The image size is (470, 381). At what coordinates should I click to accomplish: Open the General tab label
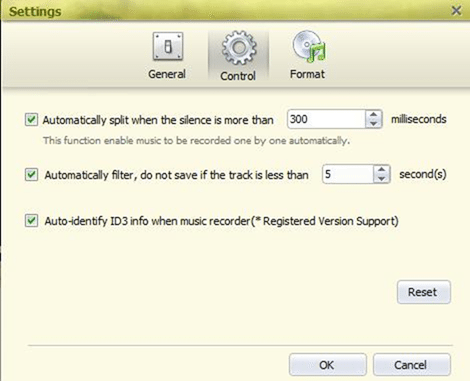pos(167,74)
